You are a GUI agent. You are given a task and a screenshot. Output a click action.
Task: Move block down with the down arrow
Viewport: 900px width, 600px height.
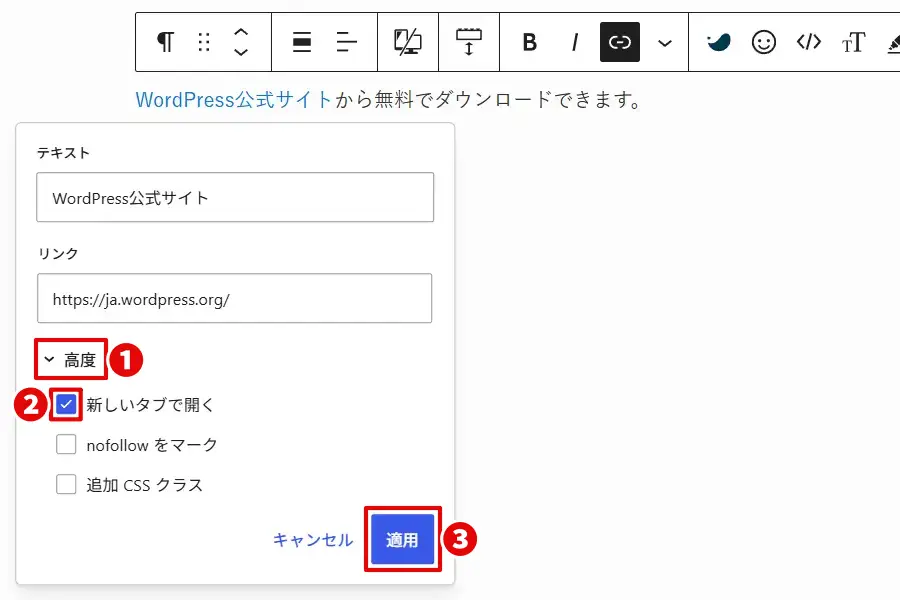241,52
